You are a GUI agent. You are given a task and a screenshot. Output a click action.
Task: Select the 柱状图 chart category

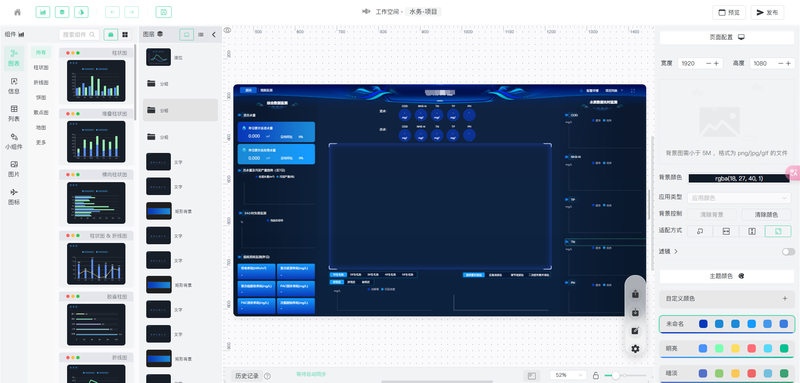[41, 67]
